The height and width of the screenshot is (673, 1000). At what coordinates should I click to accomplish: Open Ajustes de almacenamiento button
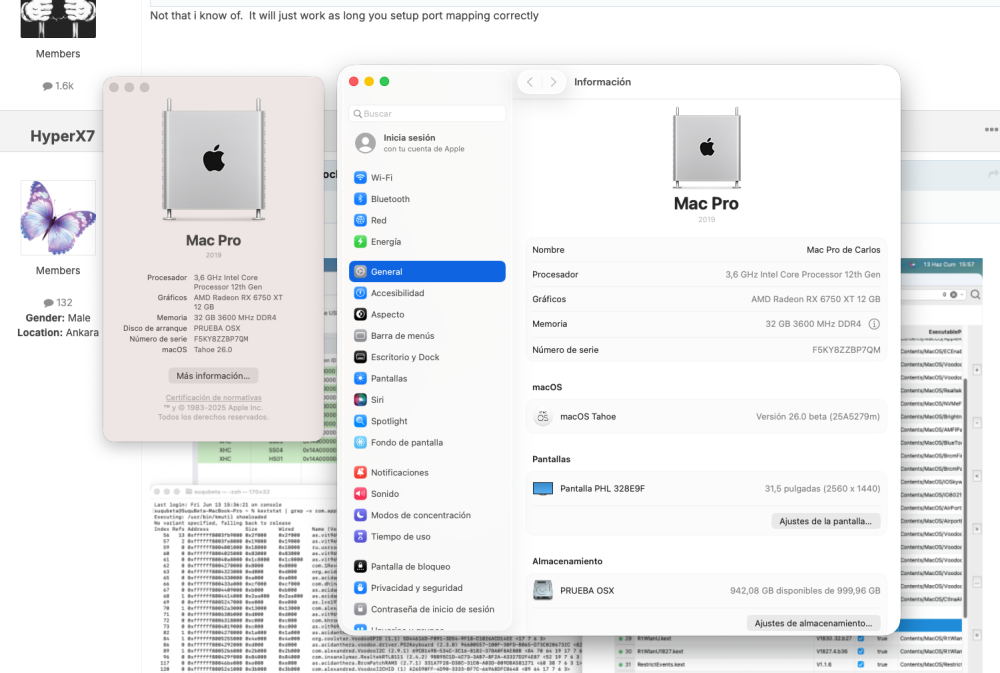[x=813, y=623]
